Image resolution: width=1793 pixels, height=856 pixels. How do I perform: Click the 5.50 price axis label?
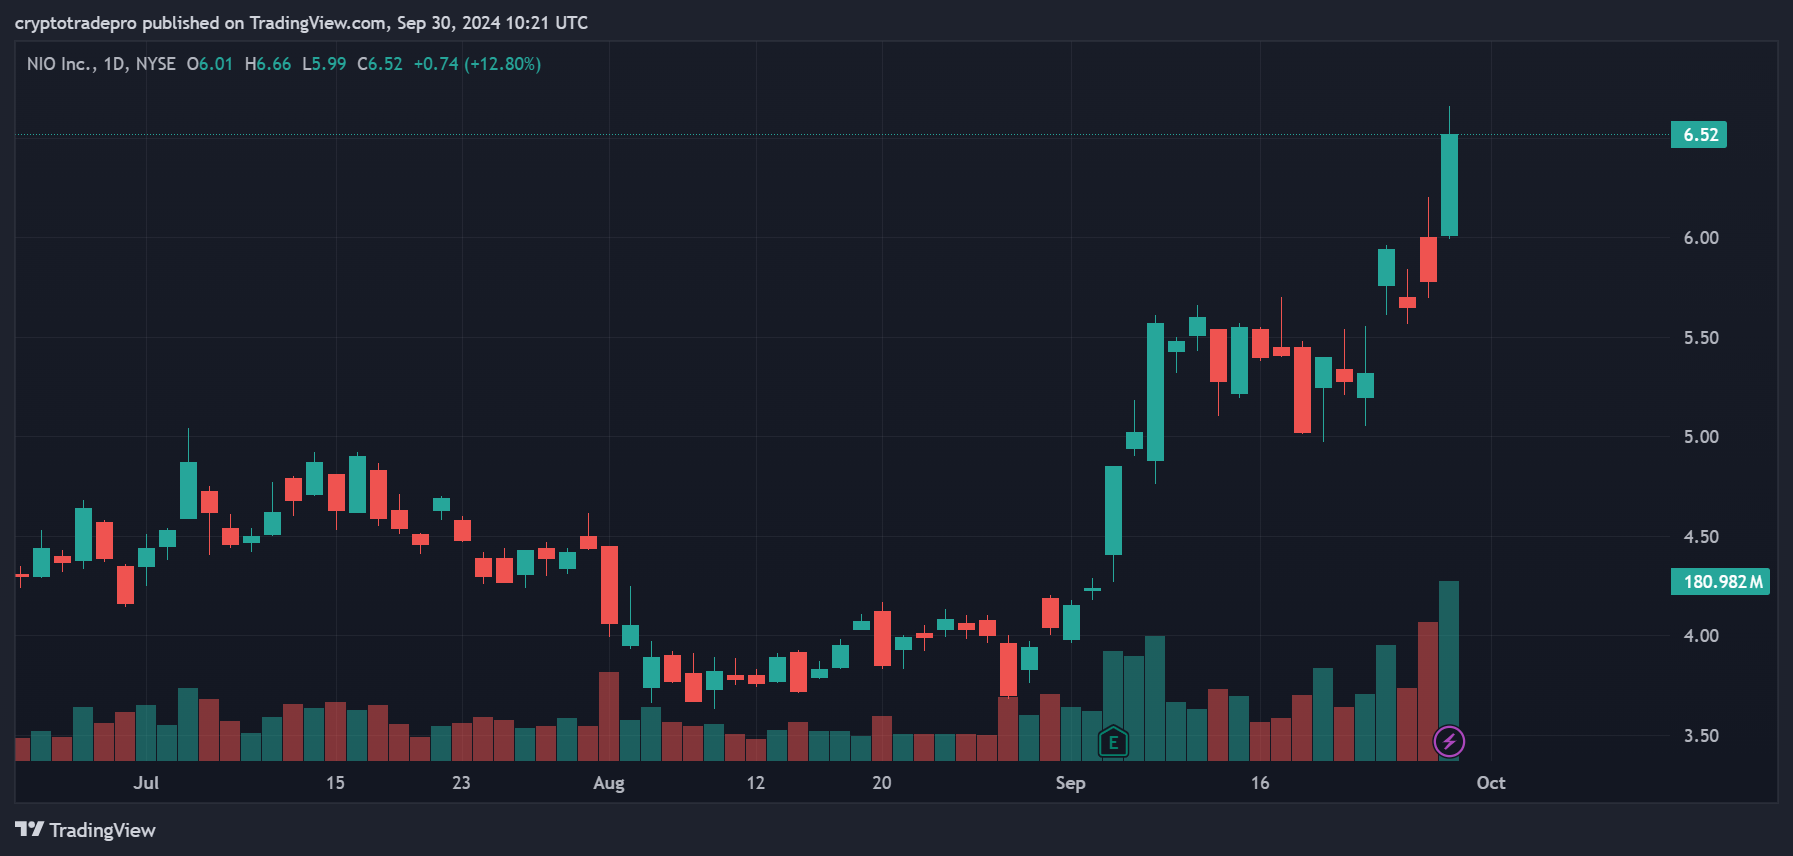pos(1701,338)
